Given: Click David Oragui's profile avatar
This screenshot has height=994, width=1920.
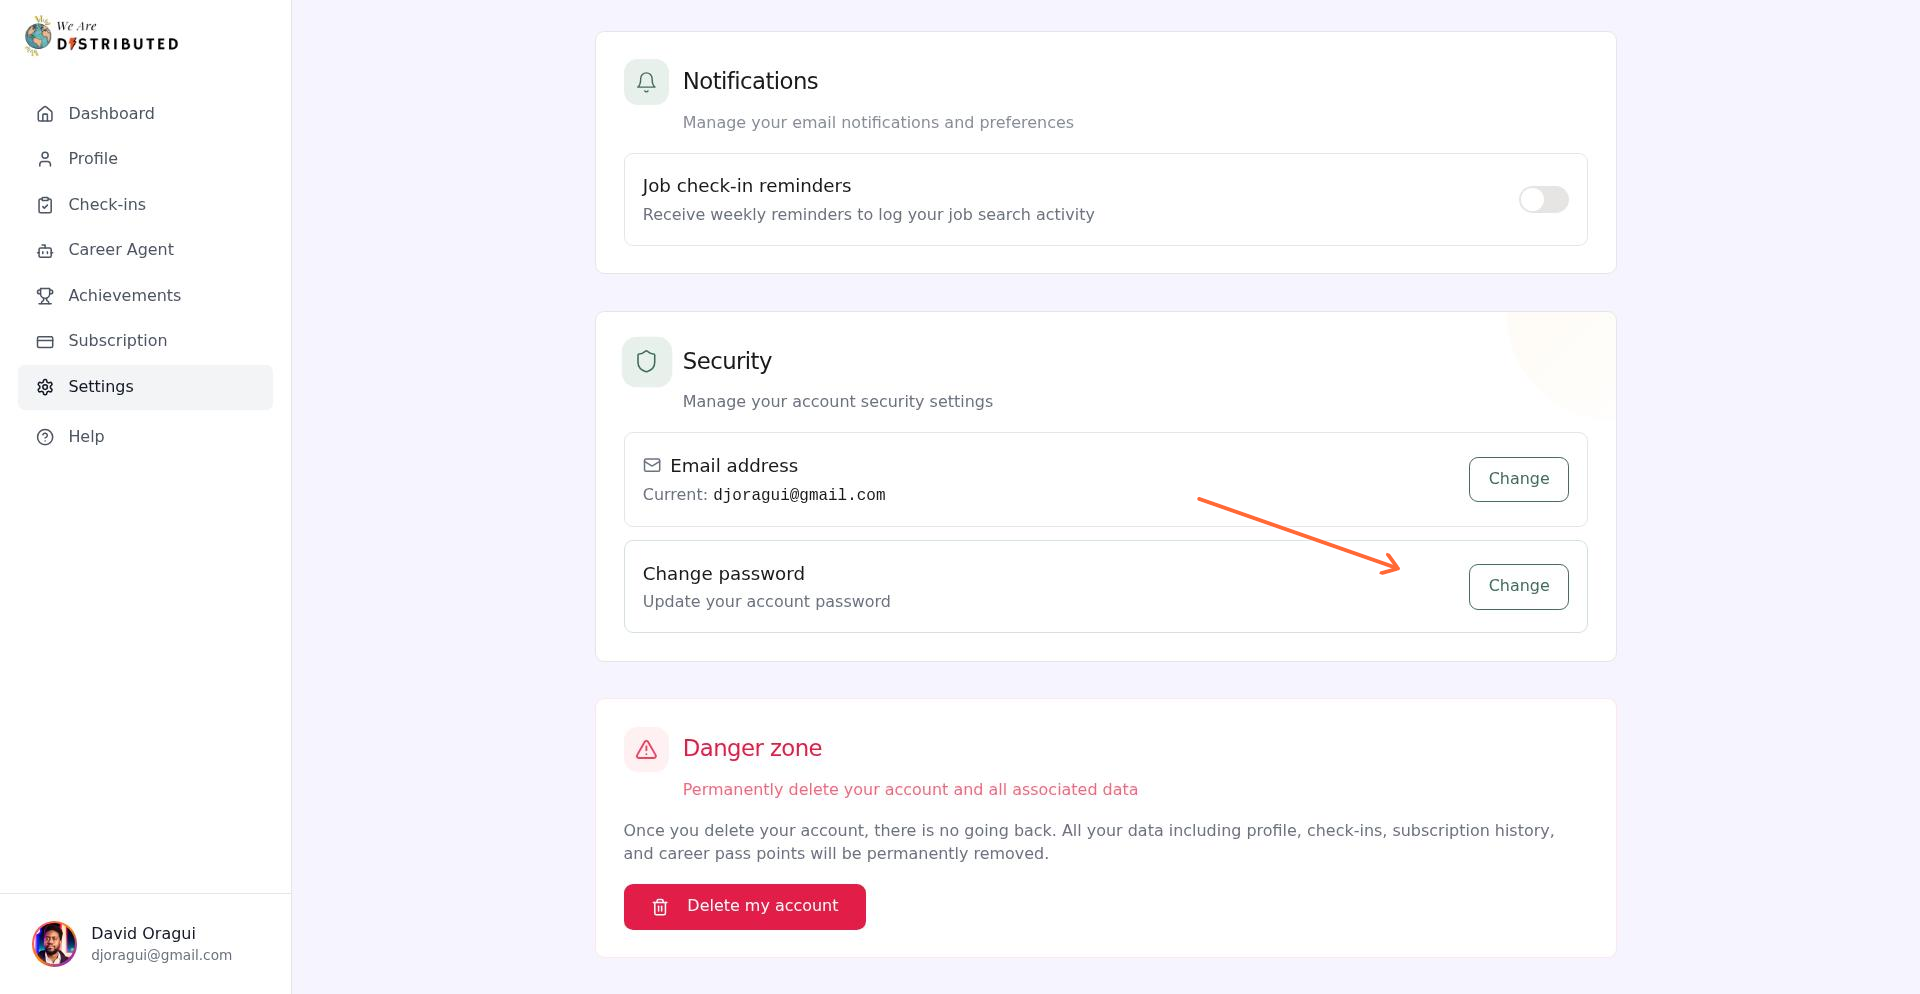Looking at the screenshot, I should tap(55, 943).
